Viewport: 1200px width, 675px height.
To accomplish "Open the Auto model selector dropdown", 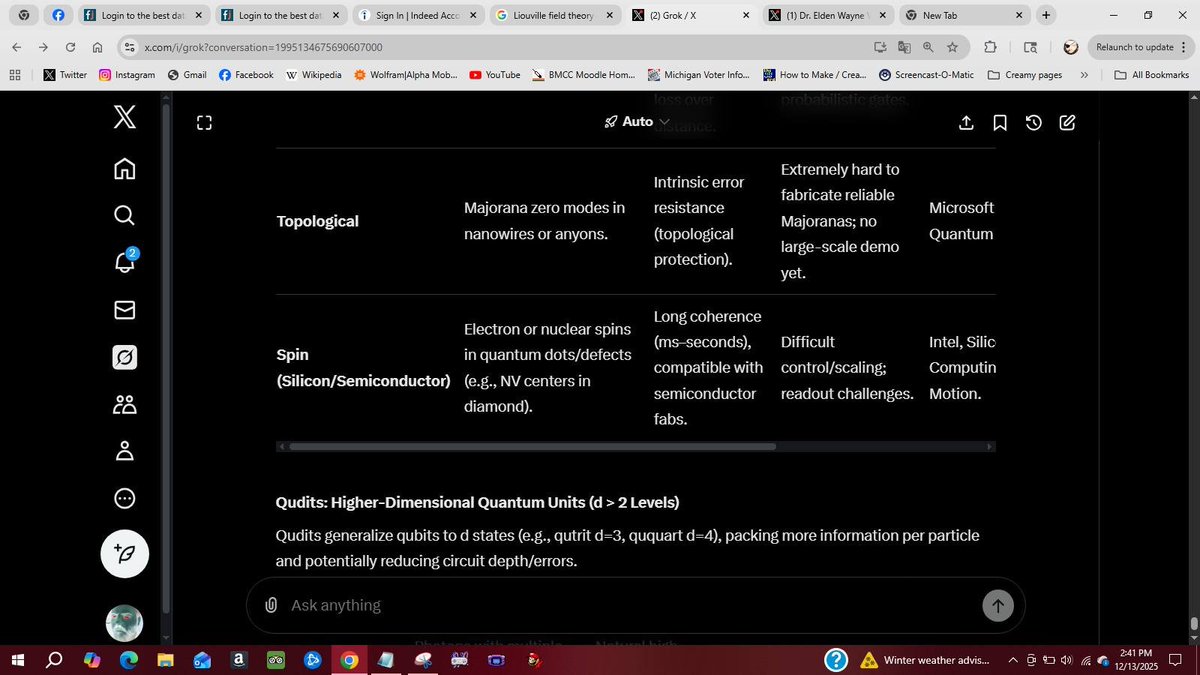I will pyautogui.click(x=637, y=121).
